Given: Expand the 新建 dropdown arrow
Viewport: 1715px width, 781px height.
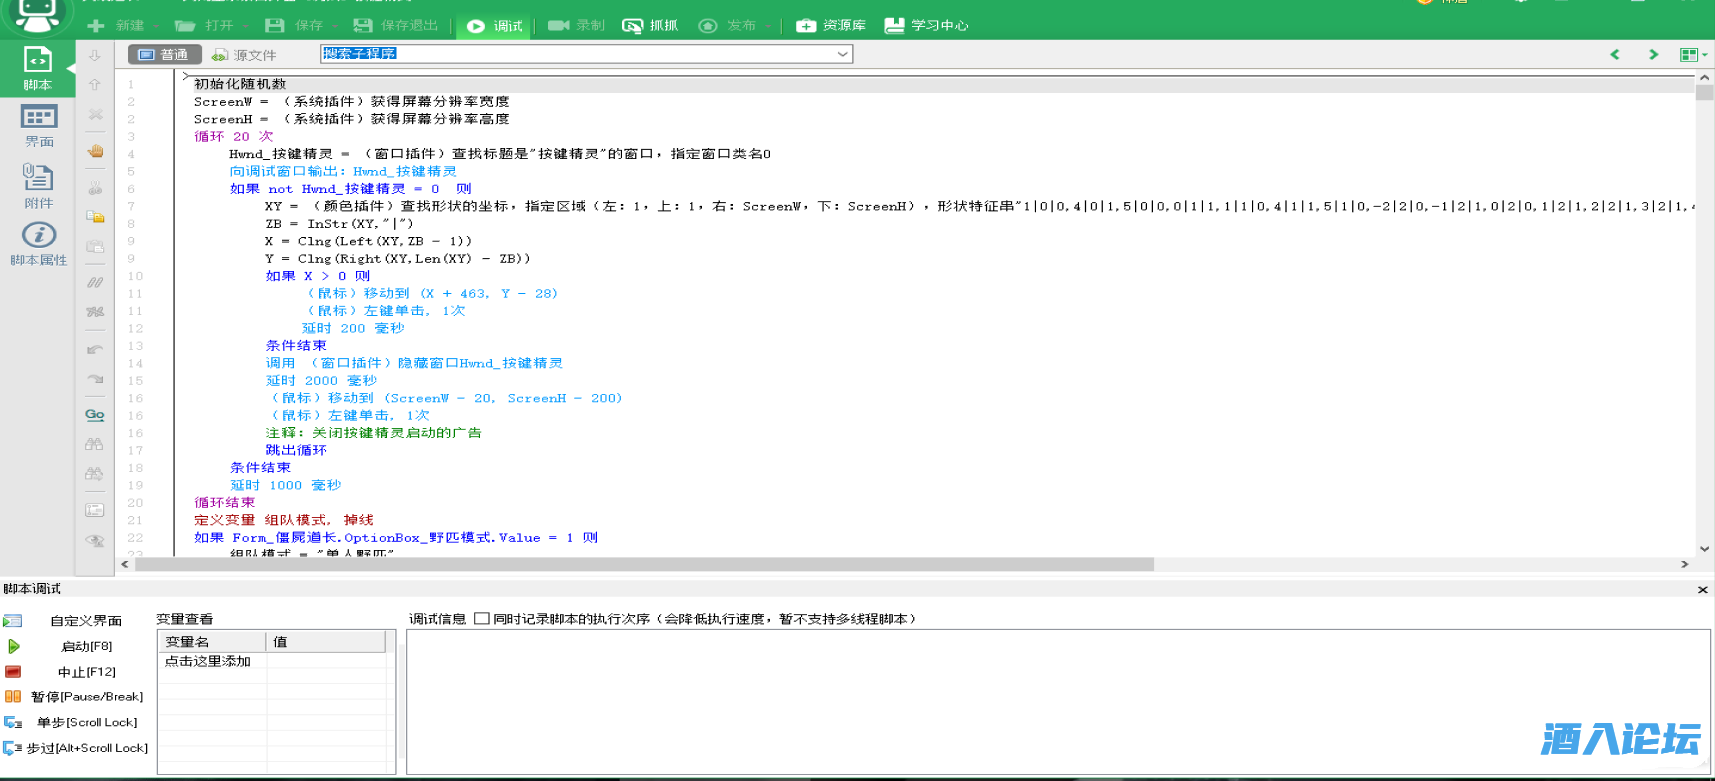Looking at the screenshot, I should (155, 26).
